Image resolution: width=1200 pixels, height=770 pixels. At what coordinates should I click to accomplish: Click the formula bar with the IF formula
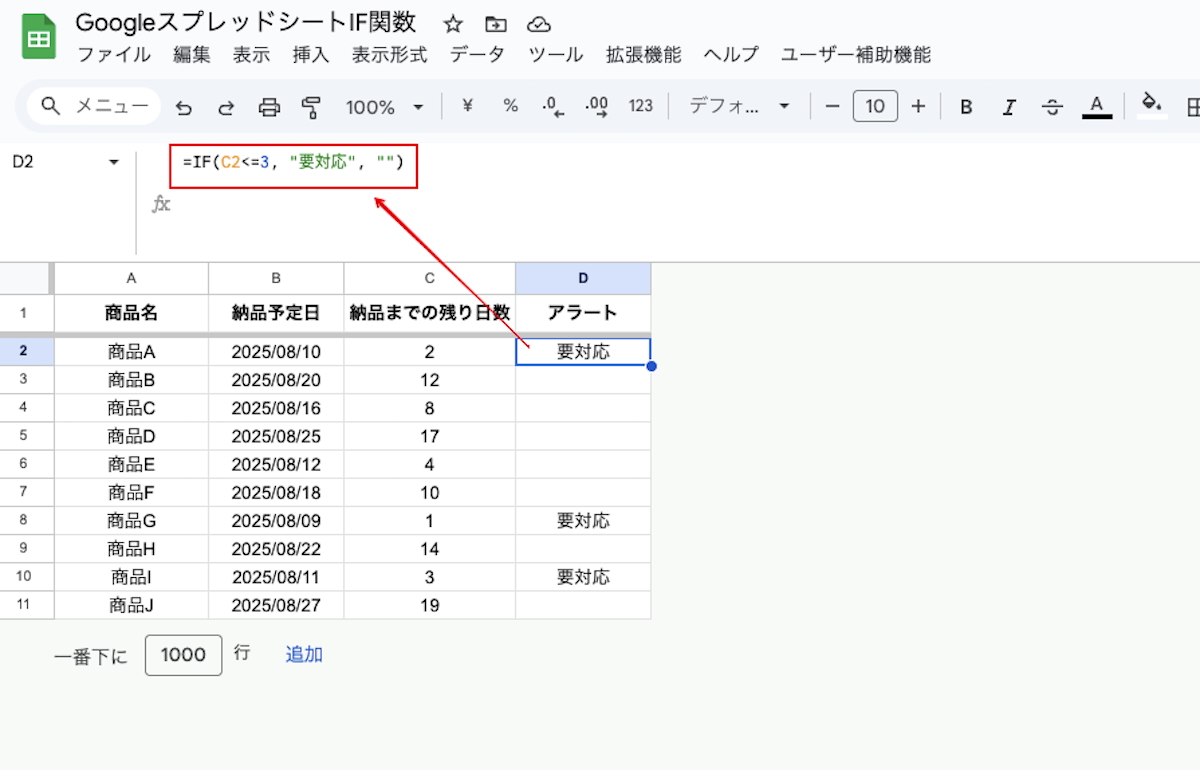(x=293, y=161)
